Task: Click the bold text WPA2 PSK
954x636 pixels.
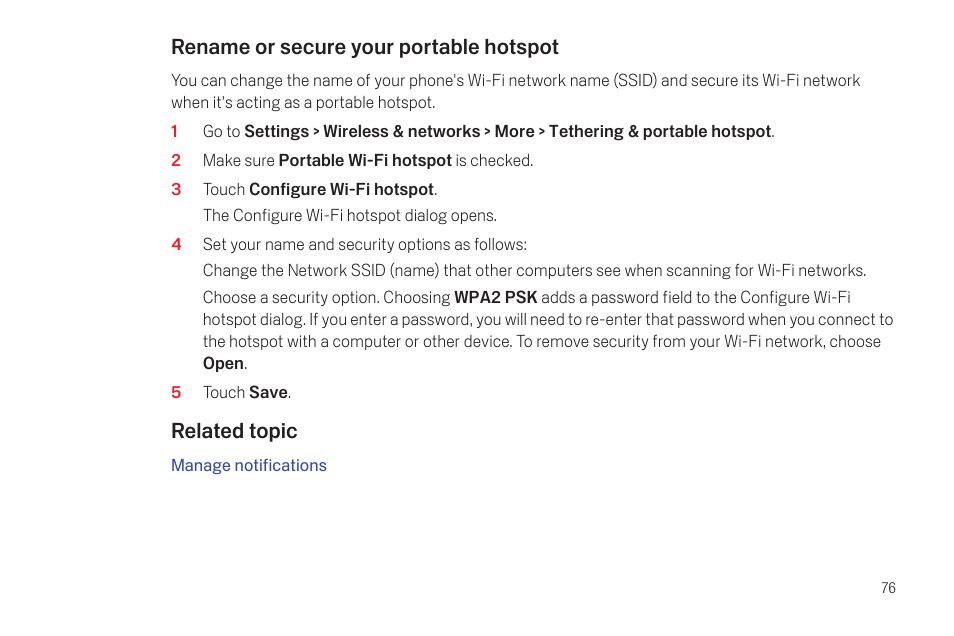Action: tap(495, 298)
